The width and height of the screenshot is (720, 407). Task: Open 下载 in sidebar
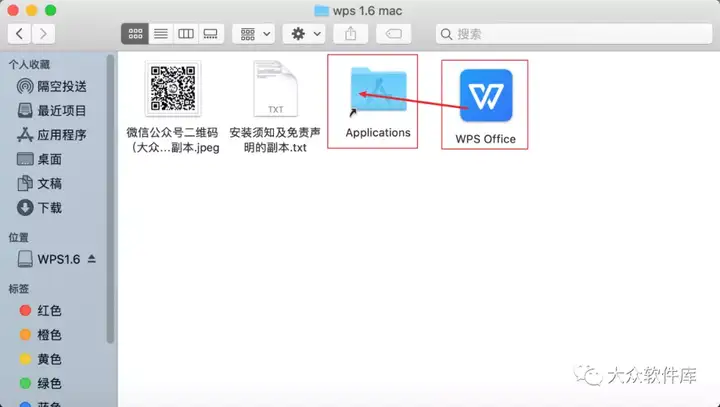point(39,208)
